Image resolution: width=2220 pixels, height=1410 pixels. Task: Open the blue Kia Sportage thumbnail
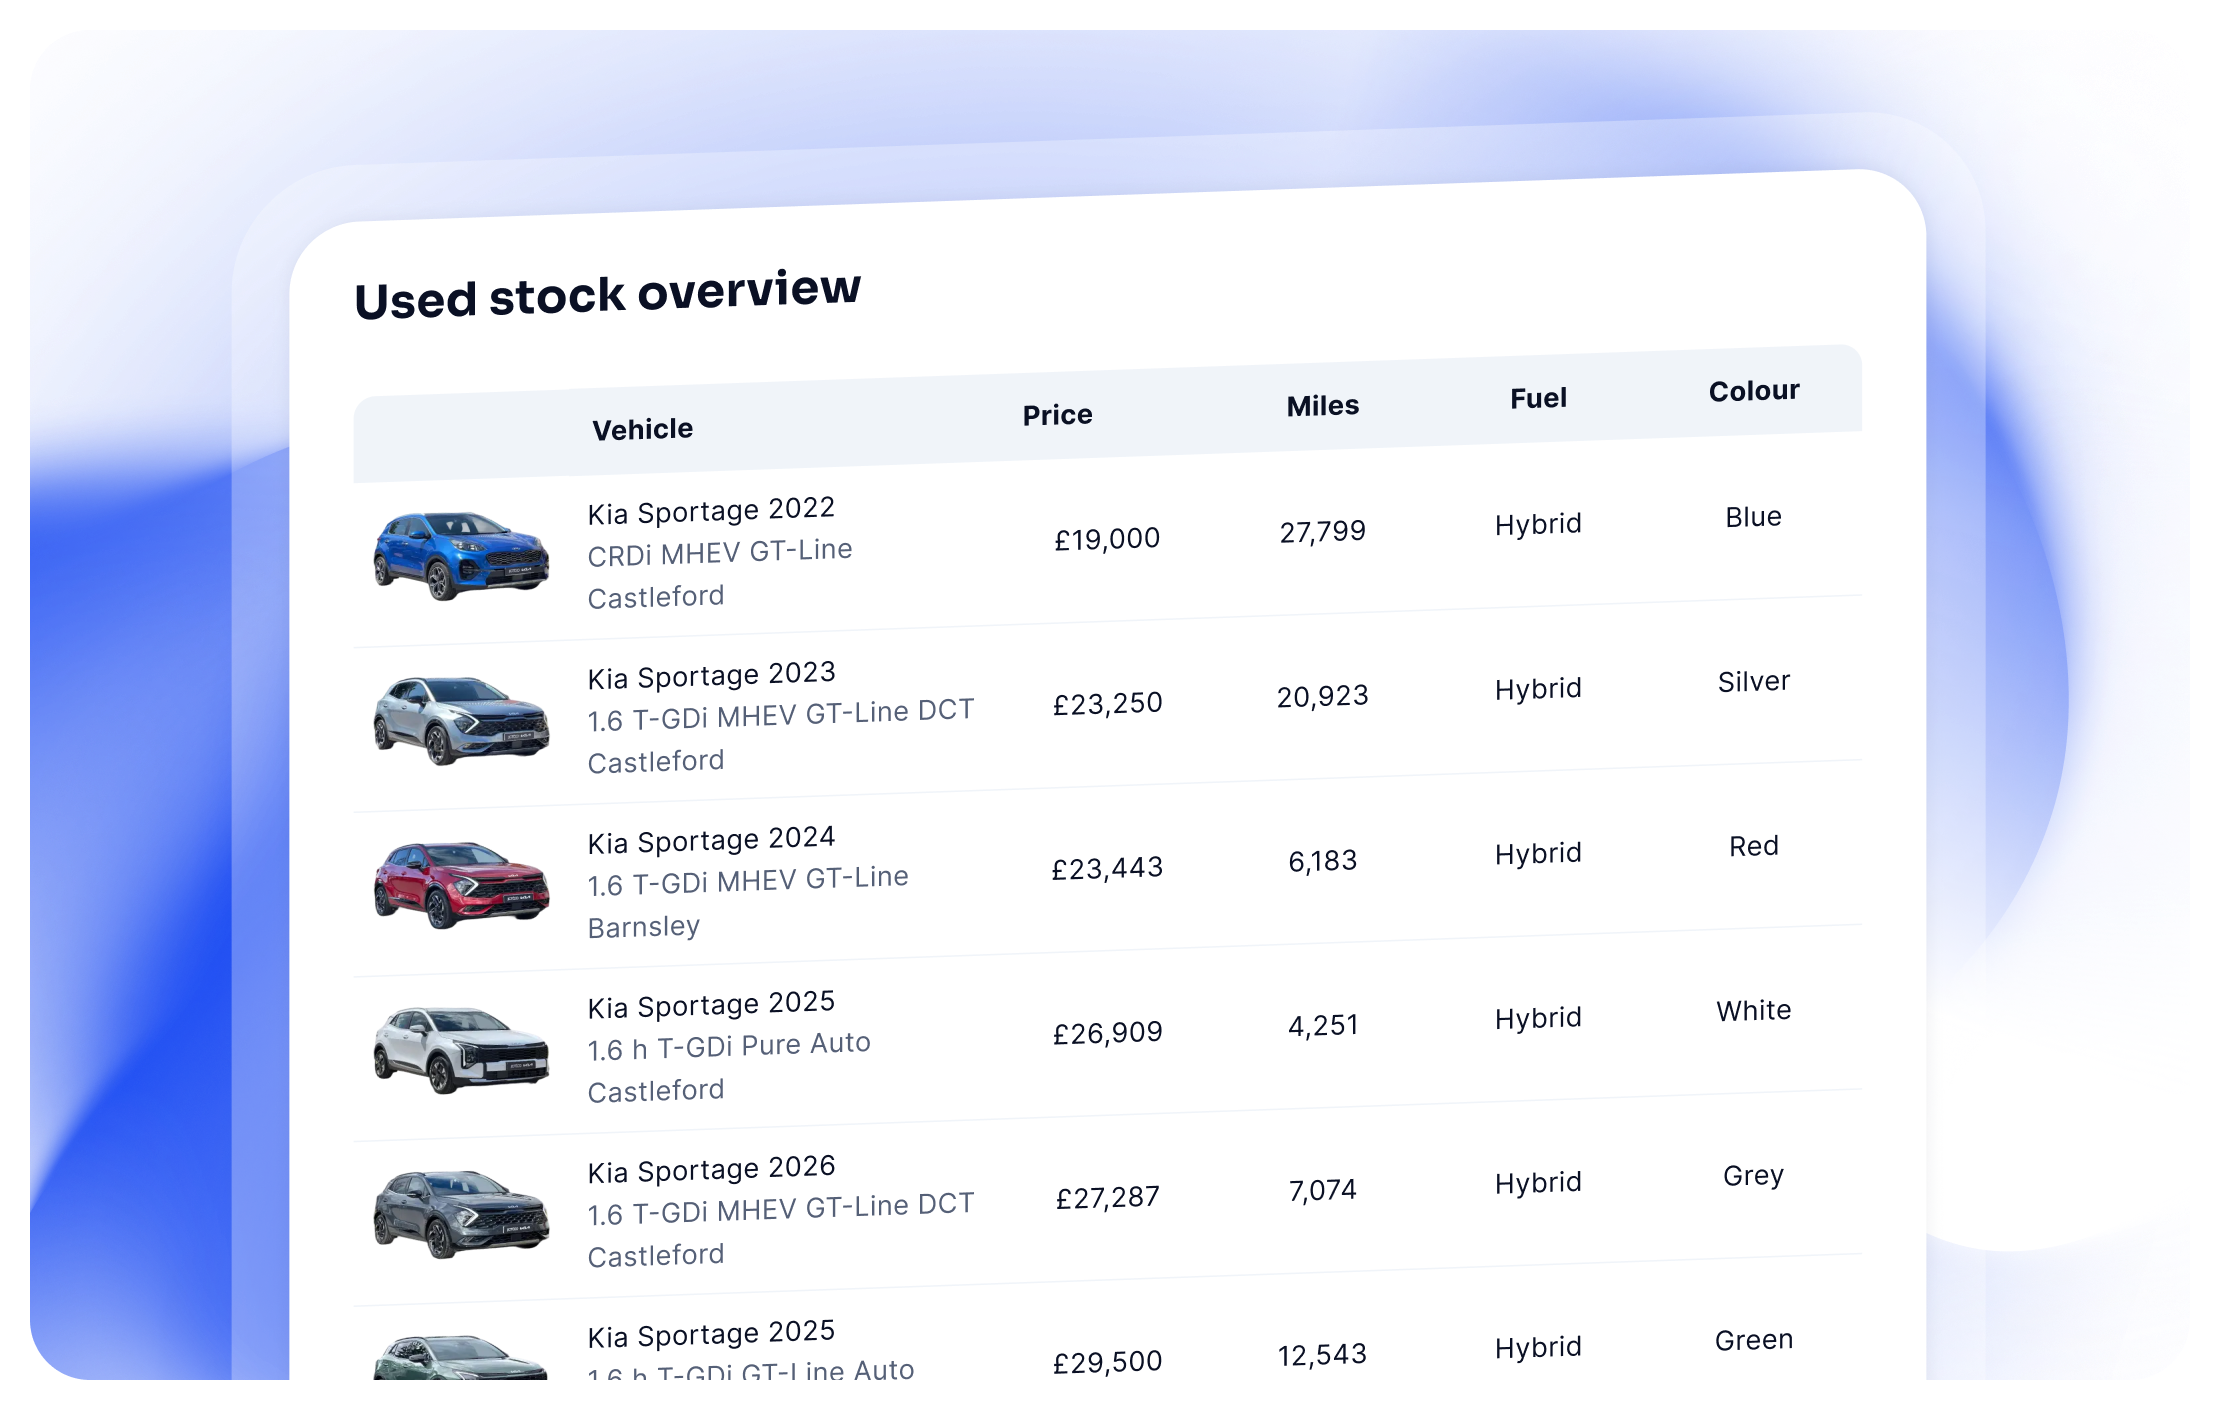tap(461, 555)
